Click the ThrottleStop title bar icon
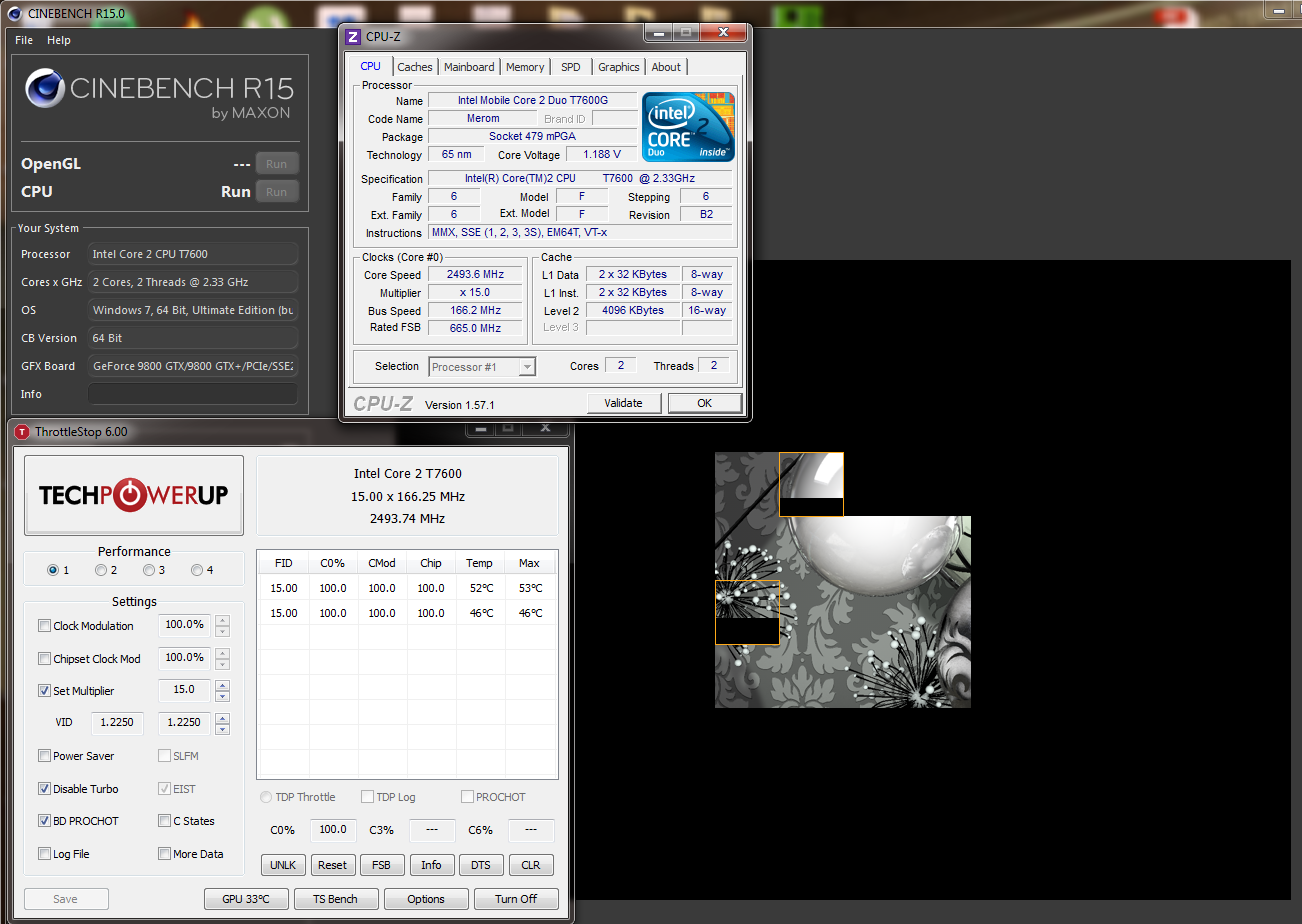Screen dimensions: 1302x924 click(x=22, y=432)
